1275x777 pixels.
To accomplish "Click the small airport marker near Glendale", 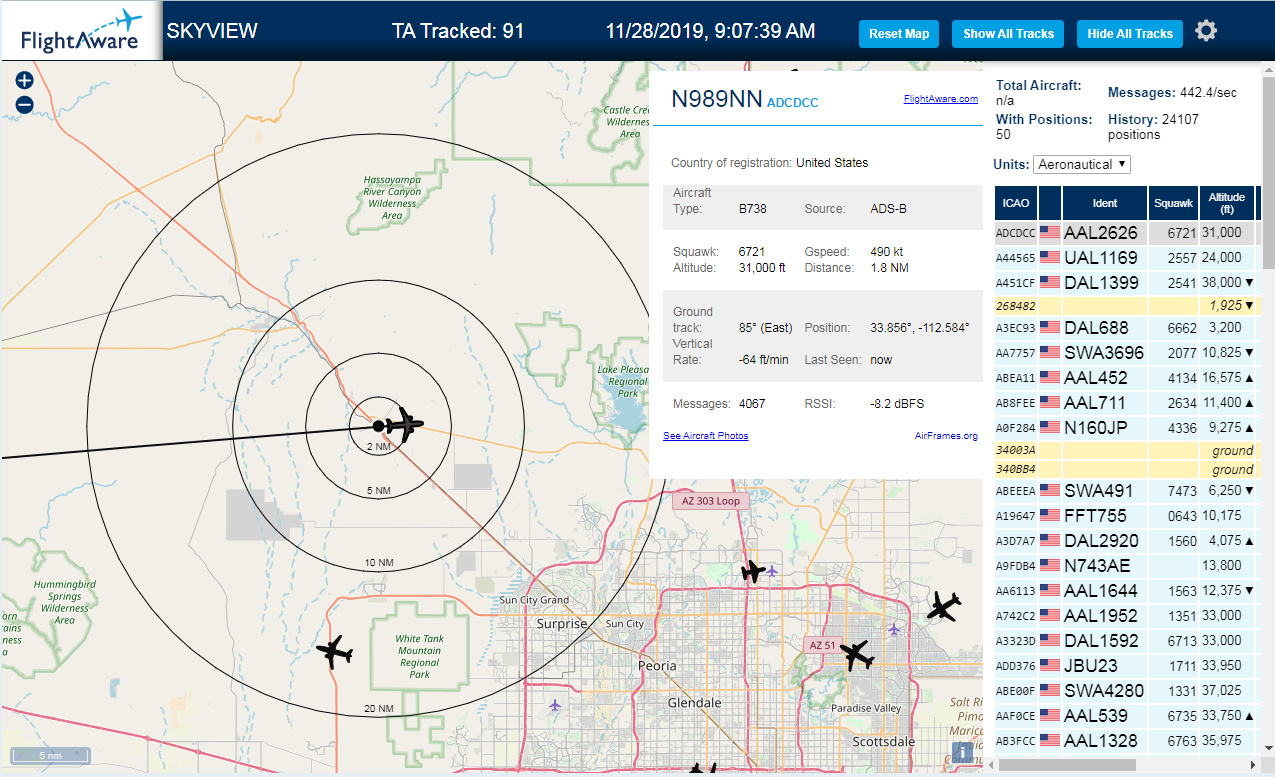I will 555,705.
